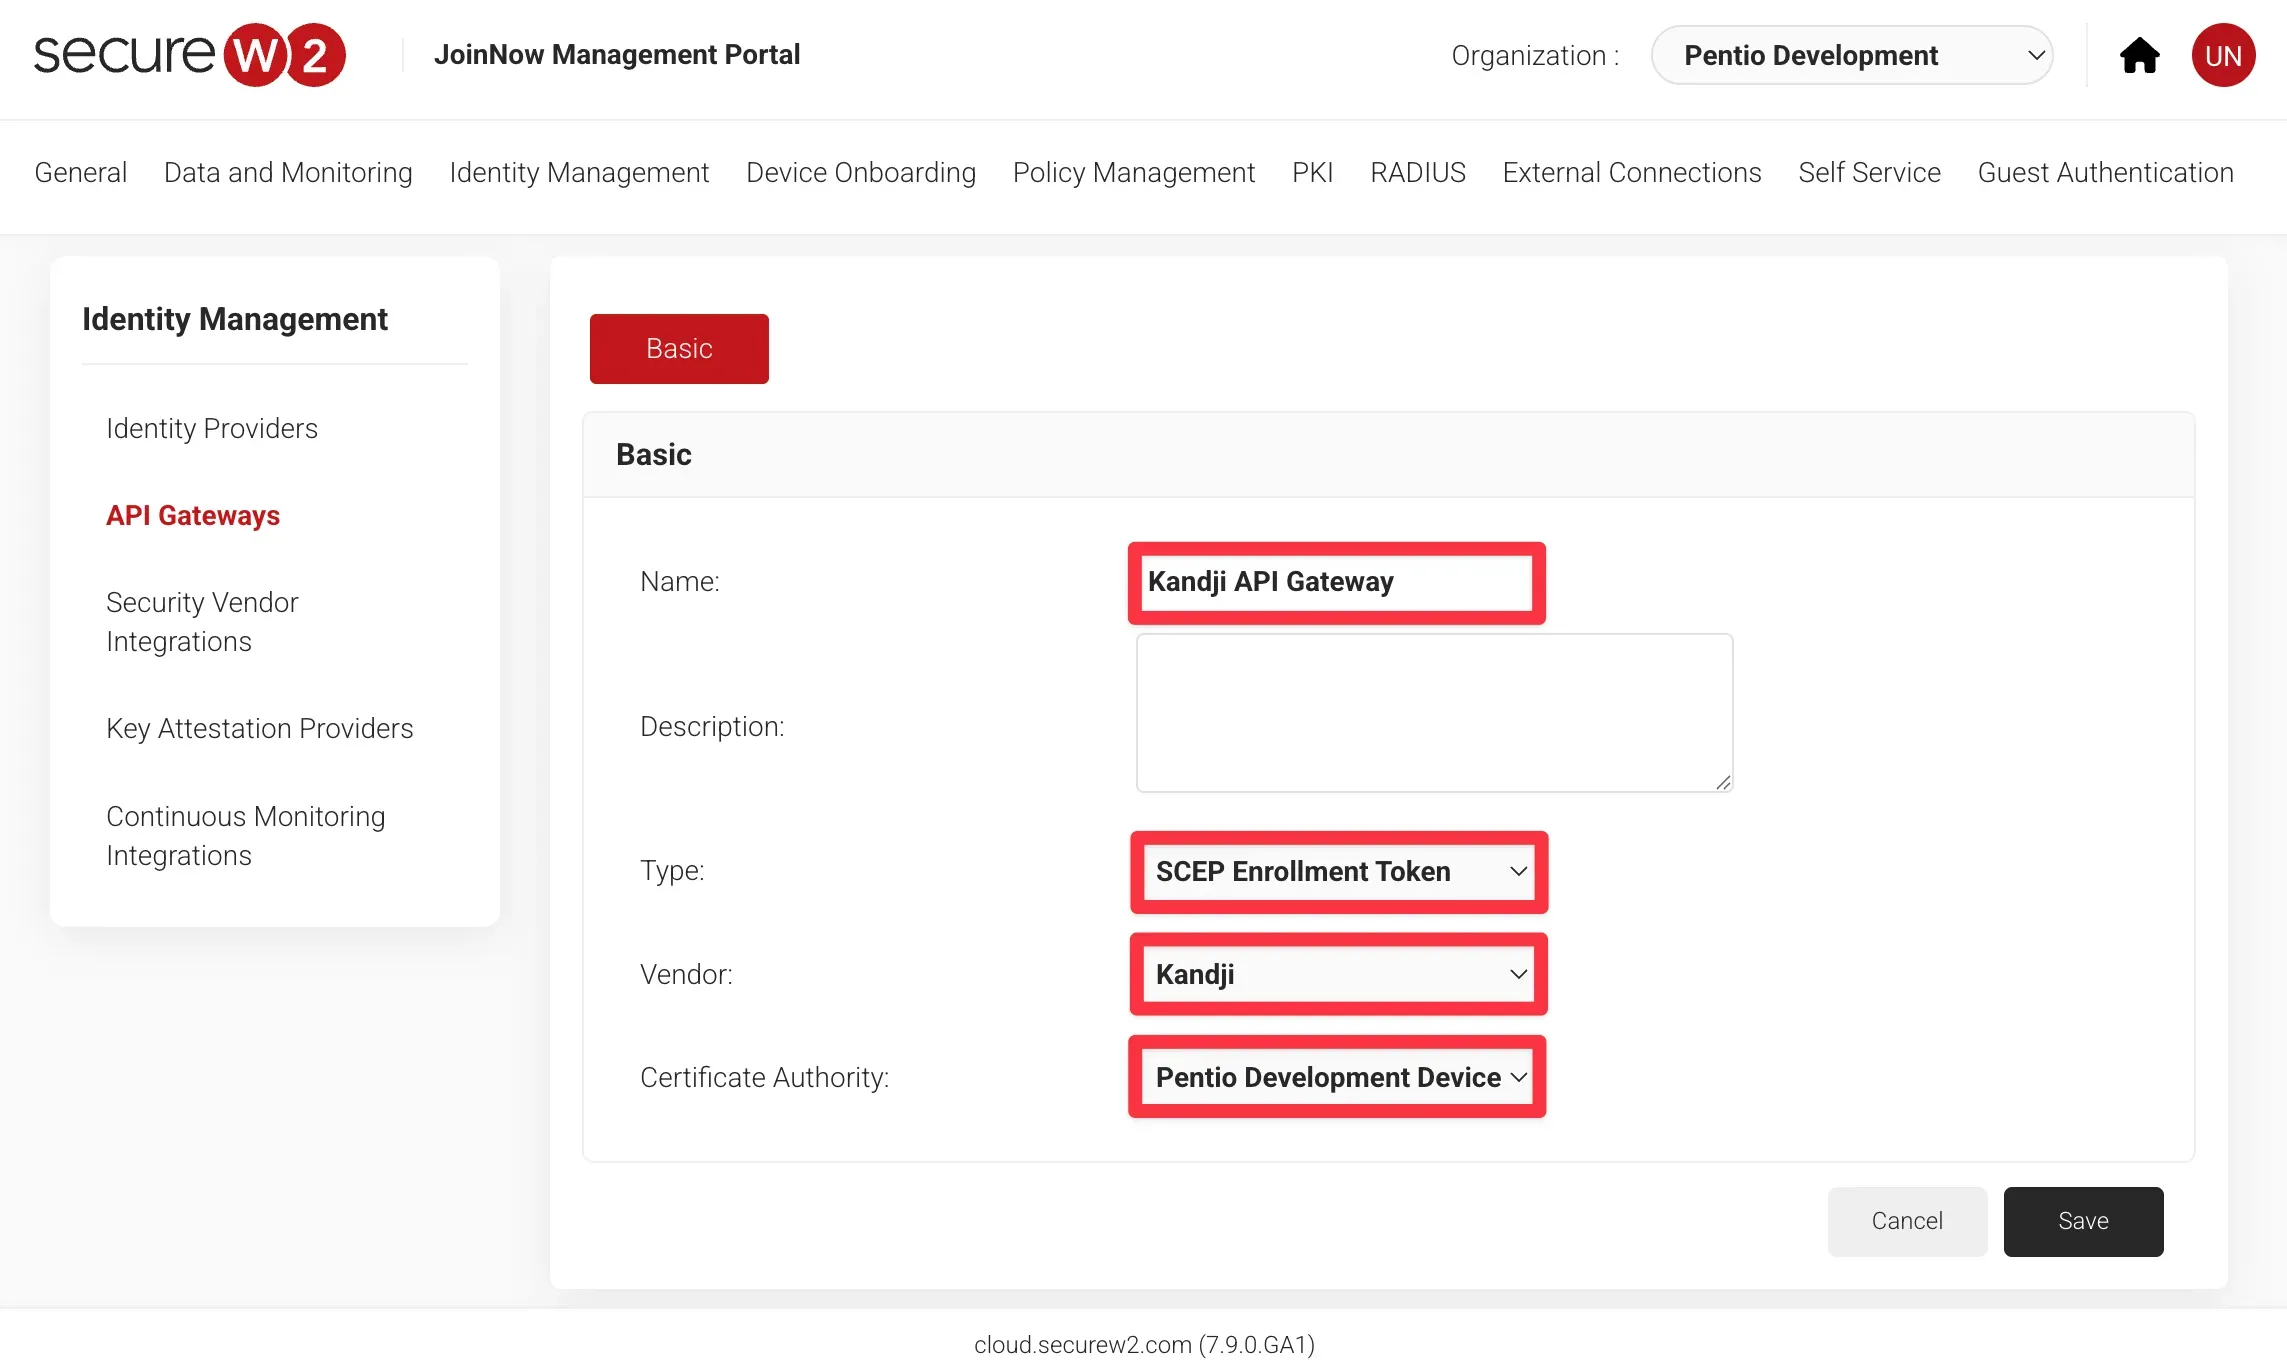Open the Vendor dropdown
This screenshot has width=2287, height=1368.
1338,975
